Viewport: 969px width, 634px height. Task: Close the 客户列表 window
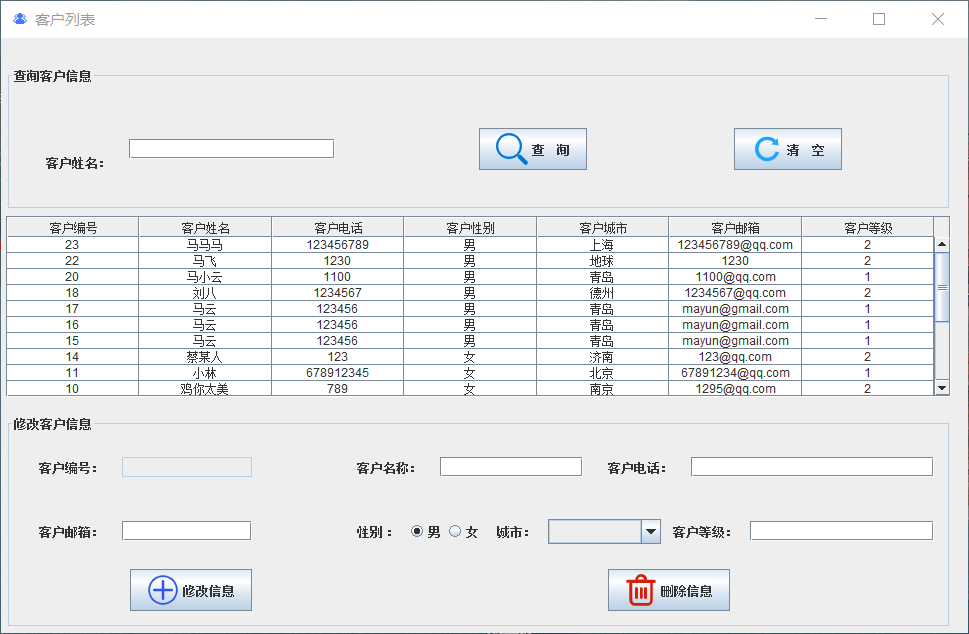point(937,19)
